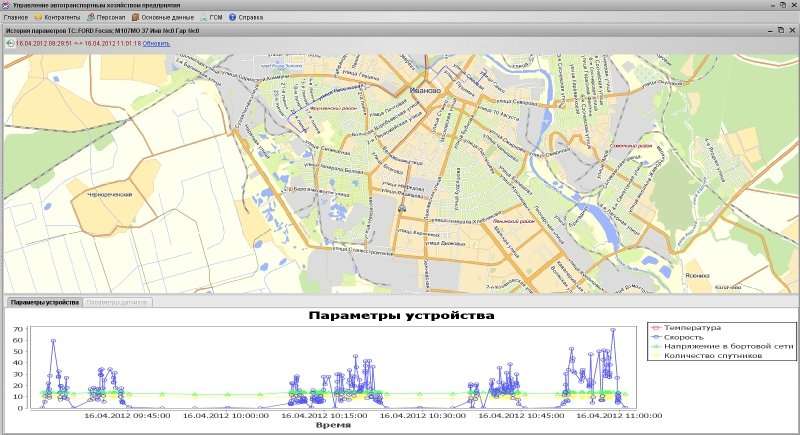Click the date range icon before timestamps

coord(10,44)
